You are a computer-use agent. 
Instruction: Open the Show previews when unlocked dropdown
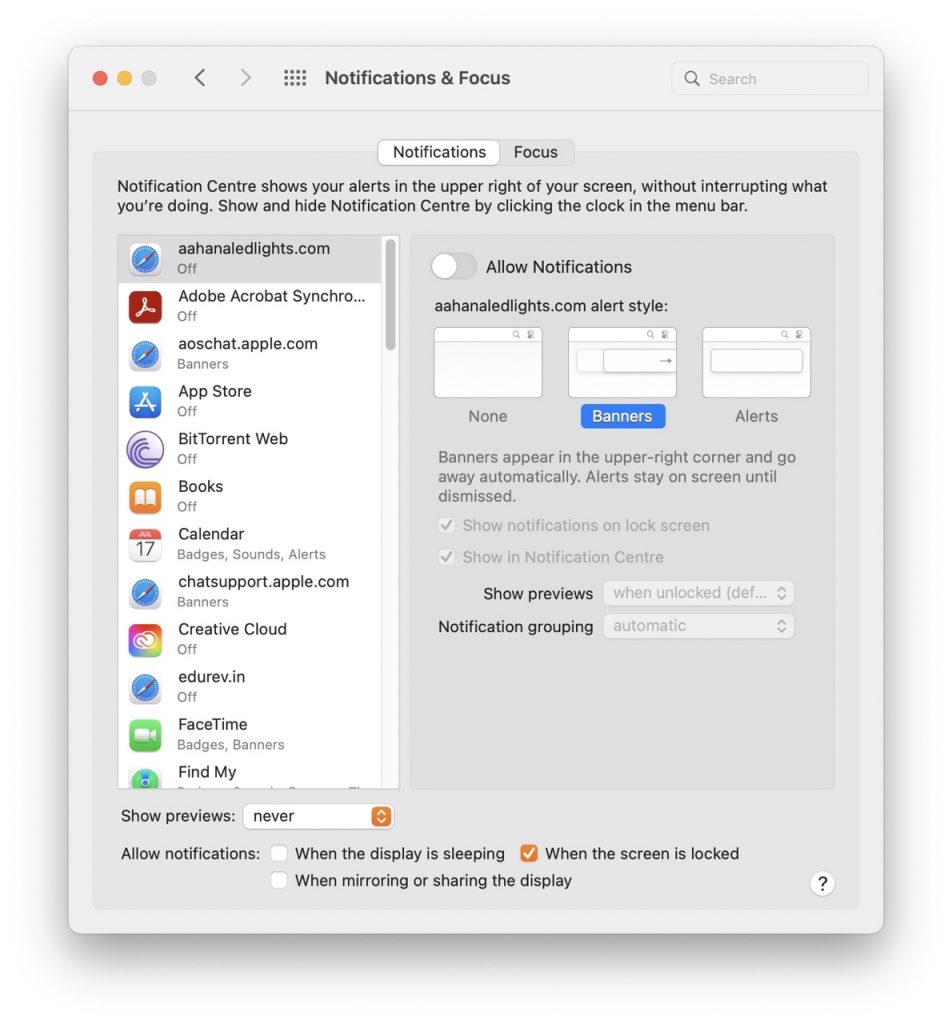click(698, 593)
